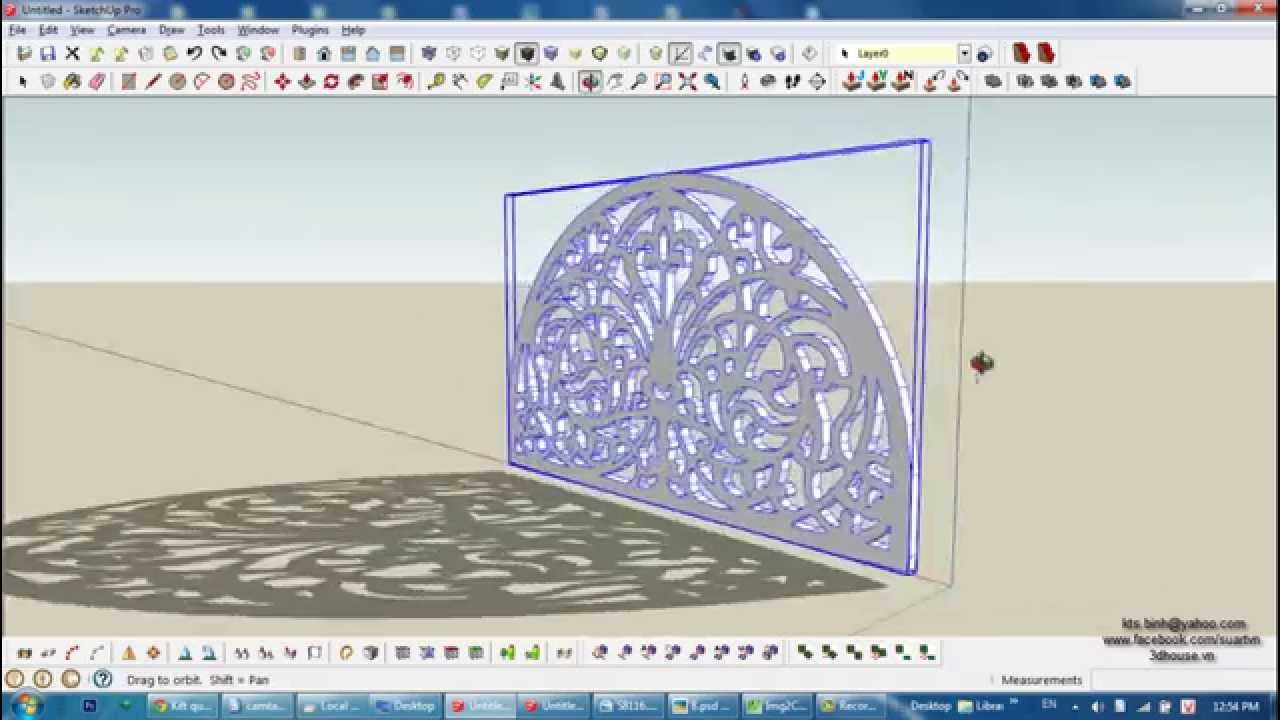The image size is (1280, 720).
Task: Choose the Look Around eye tool
Action: click(x=768, y=82)
